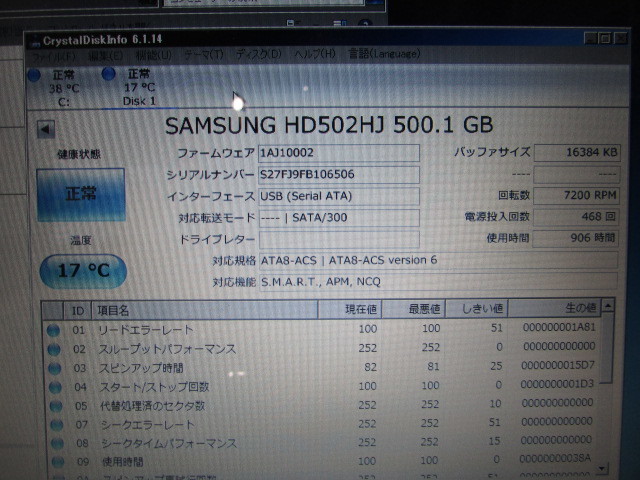The height and width of the screenshot is (480, 640).
Task: Open the 機能(U) menu
Action: [153, 55]
